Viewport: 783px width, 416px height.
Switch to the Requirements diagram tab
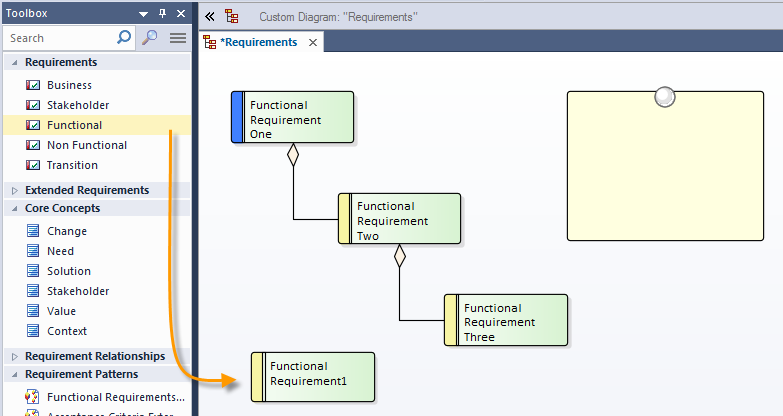pyautogui.click(x=258, y=42)
